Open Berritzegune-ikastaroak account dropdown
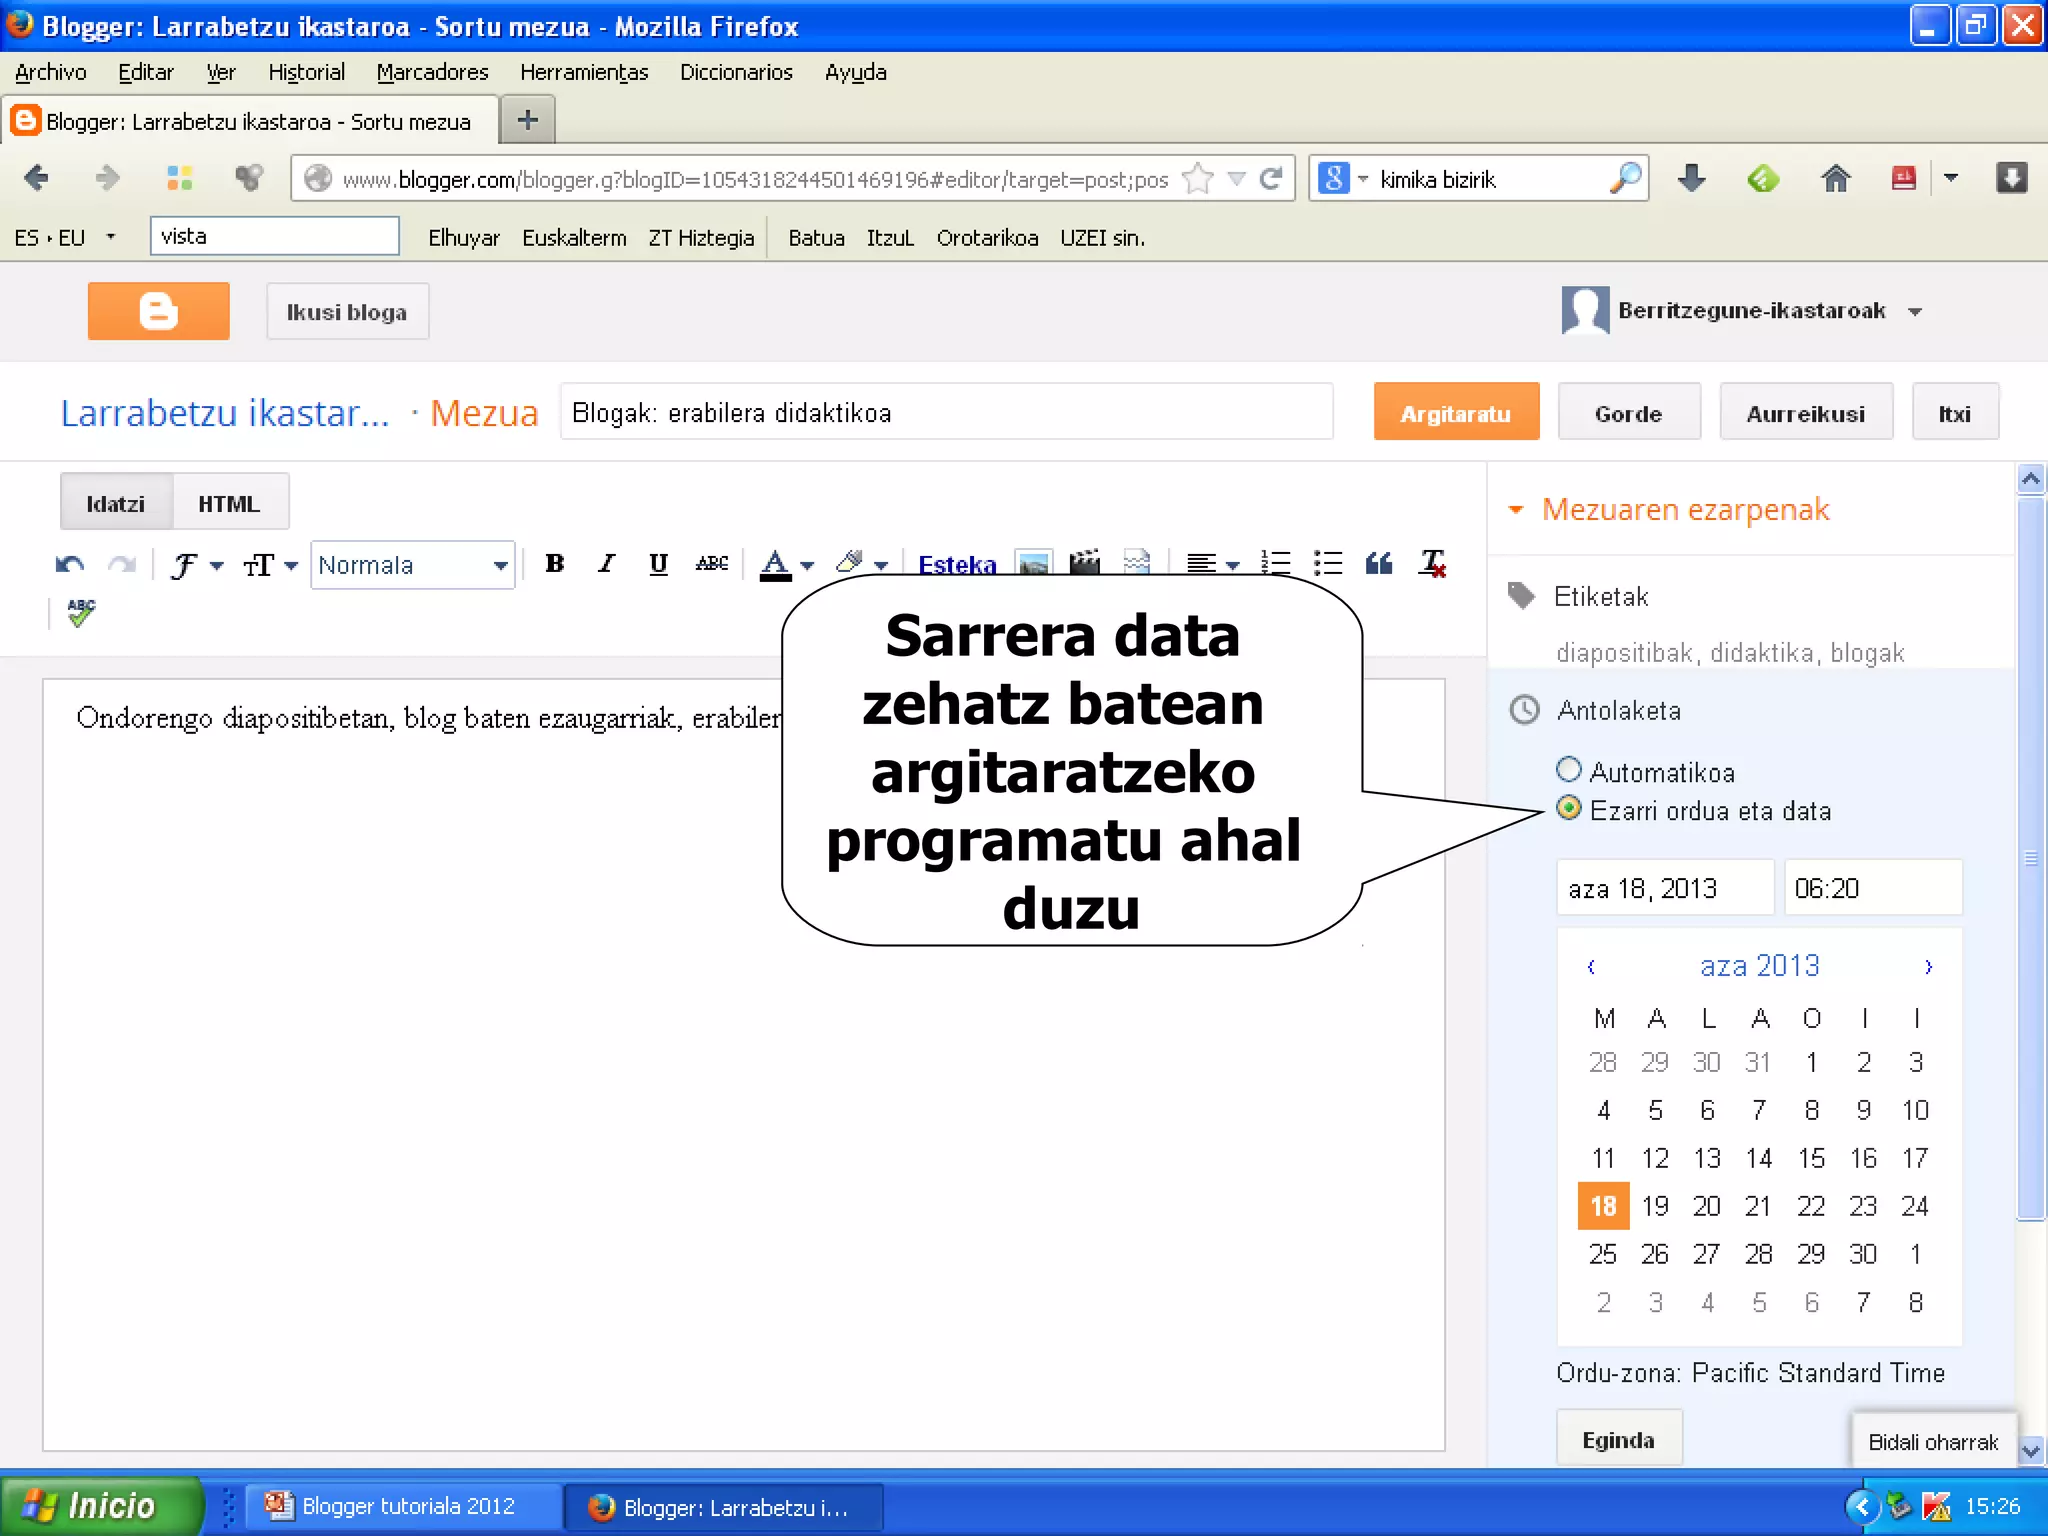The width and height of the screenshot is (2048, 1536). [x=1915, y=312]
